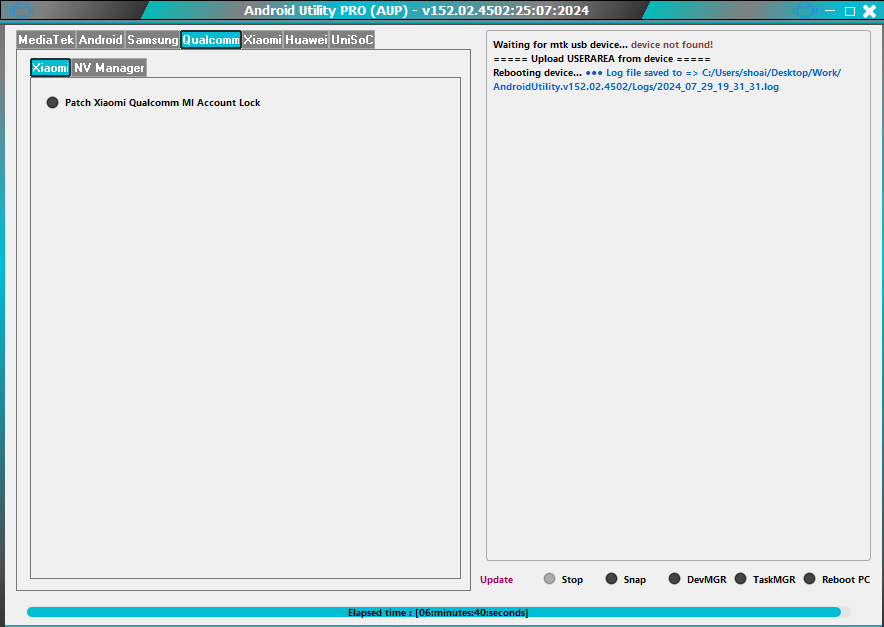Switch to the Samsung tab
884x627 pixels.
(150, 39)
